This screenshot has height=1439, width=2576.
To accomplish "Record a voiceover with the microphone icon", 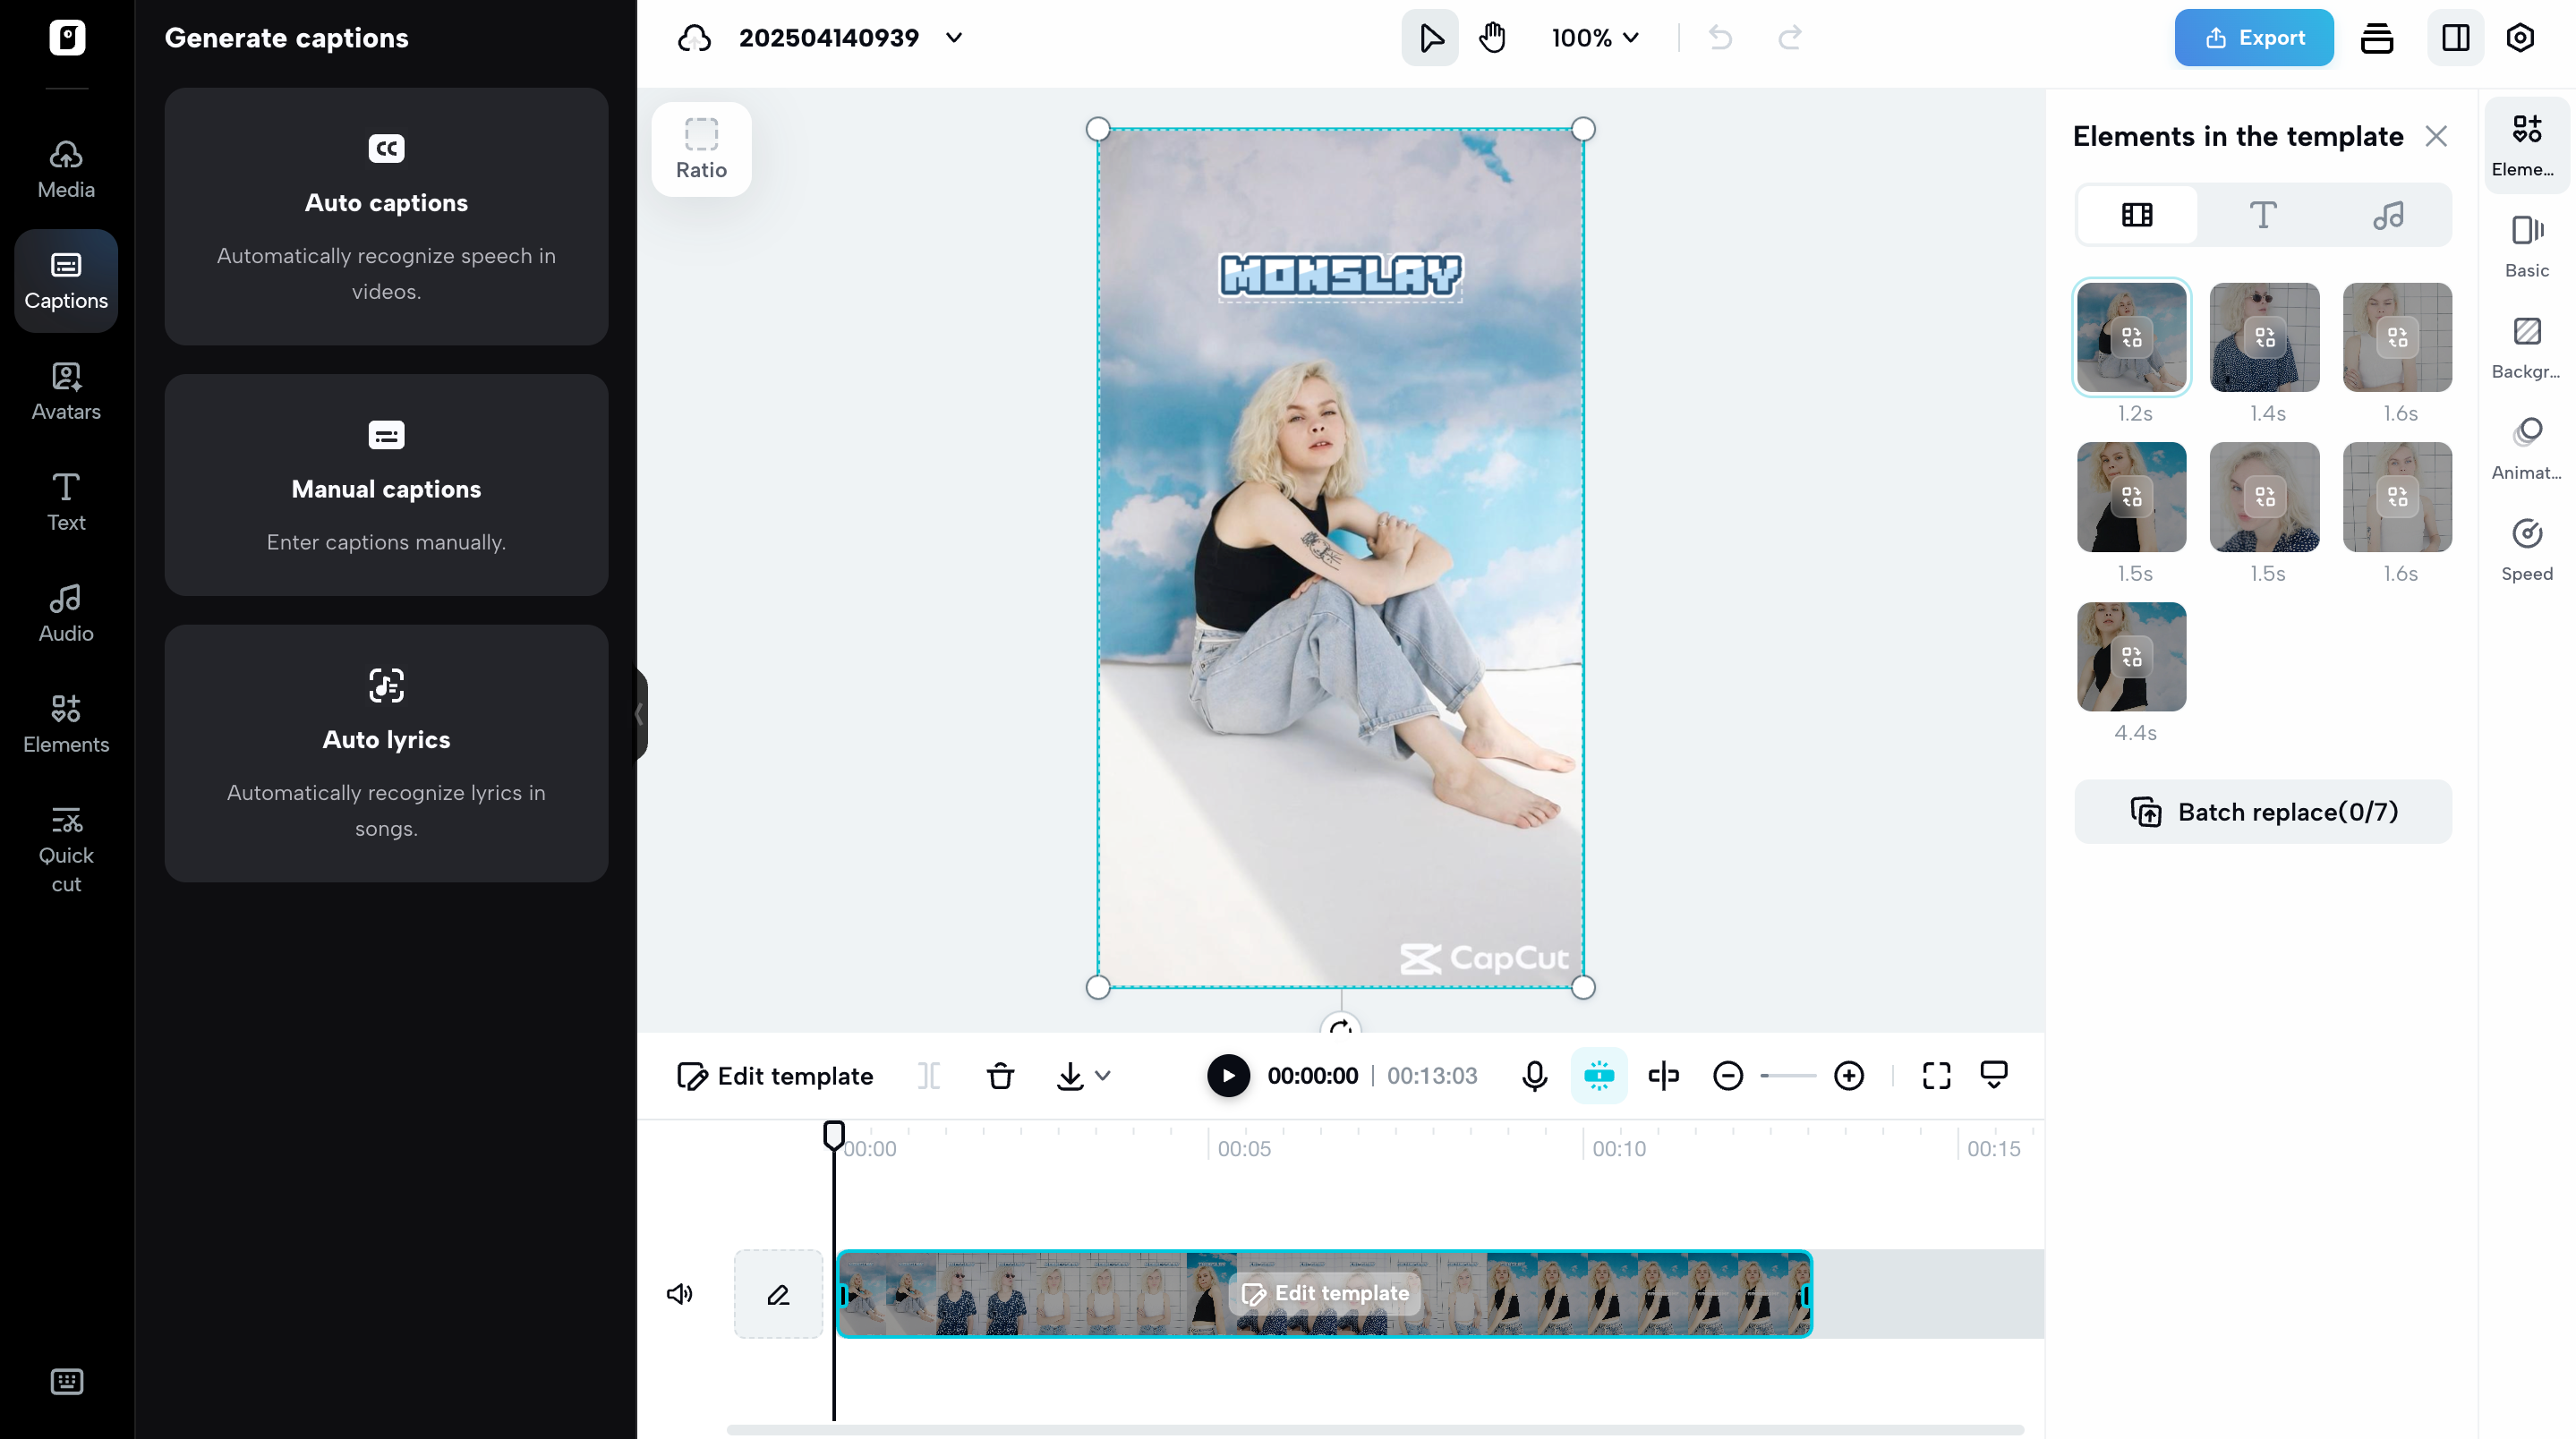I will coord(1534,1075).
